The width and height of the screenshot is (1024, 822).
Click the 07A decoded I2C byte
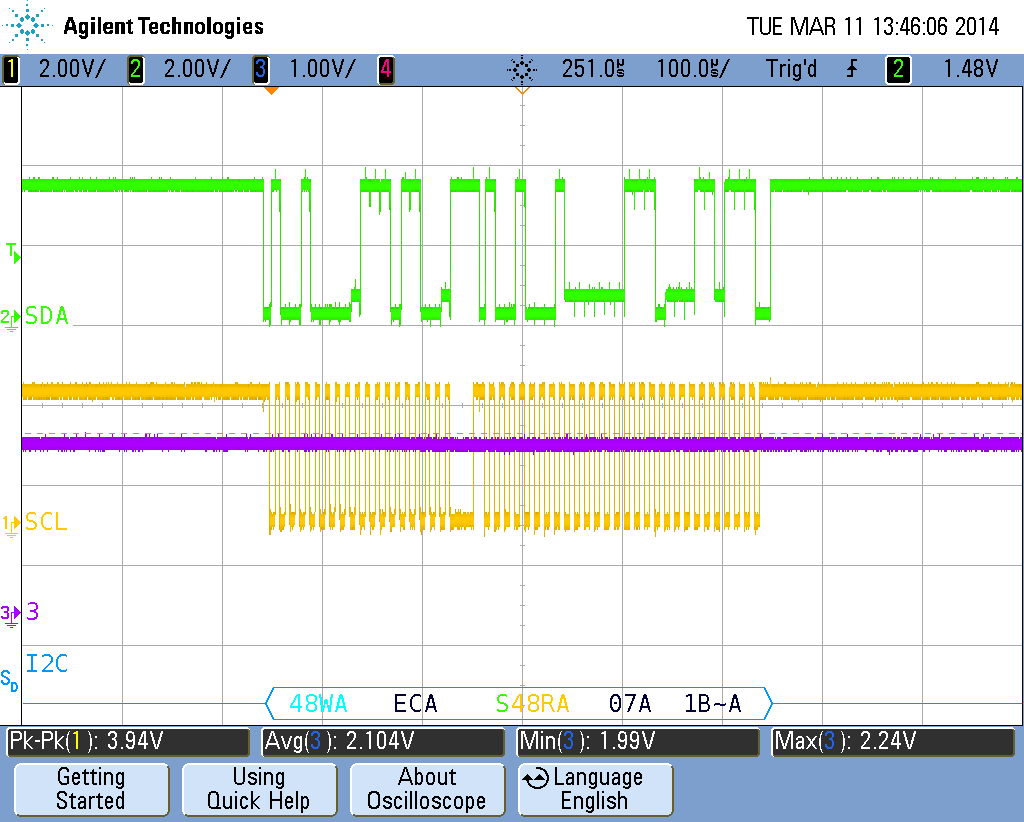click(630, 703)
